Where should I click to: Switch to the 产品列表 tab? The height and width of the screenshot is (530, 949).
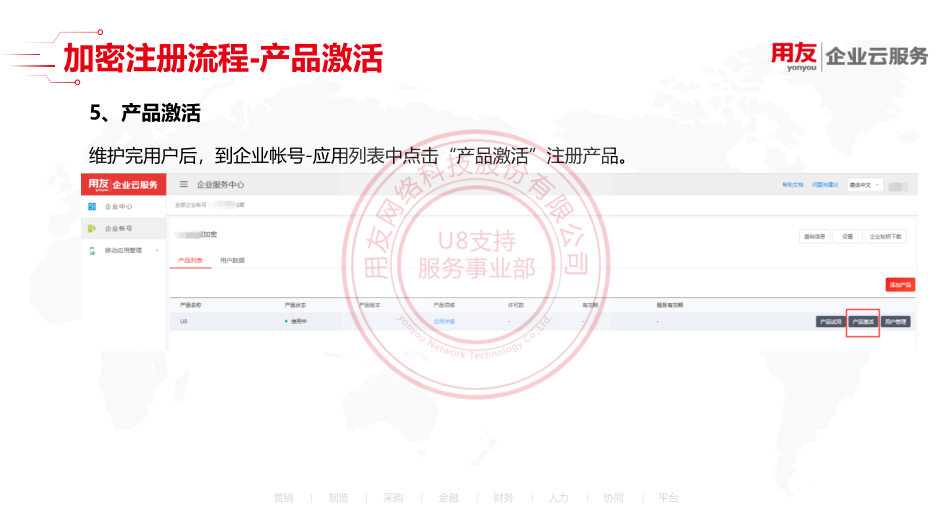point(190,260)
